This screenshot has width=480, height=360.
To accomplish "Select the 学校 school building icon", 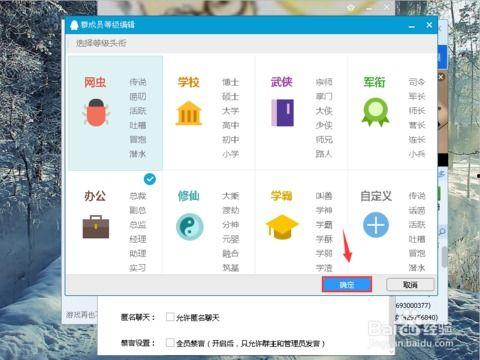I will (x=189, y=113).
